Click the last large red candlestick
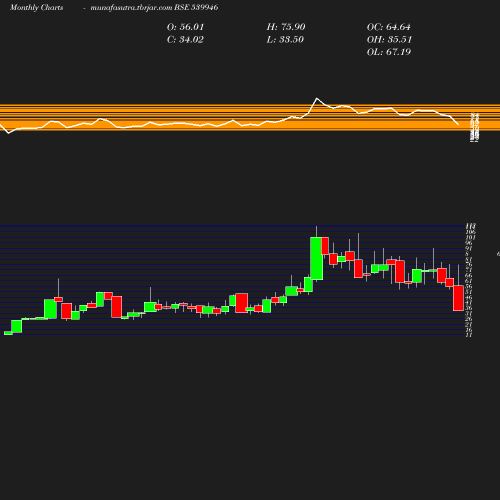Screen dimensions: 500x500 (x=458, y=298)
